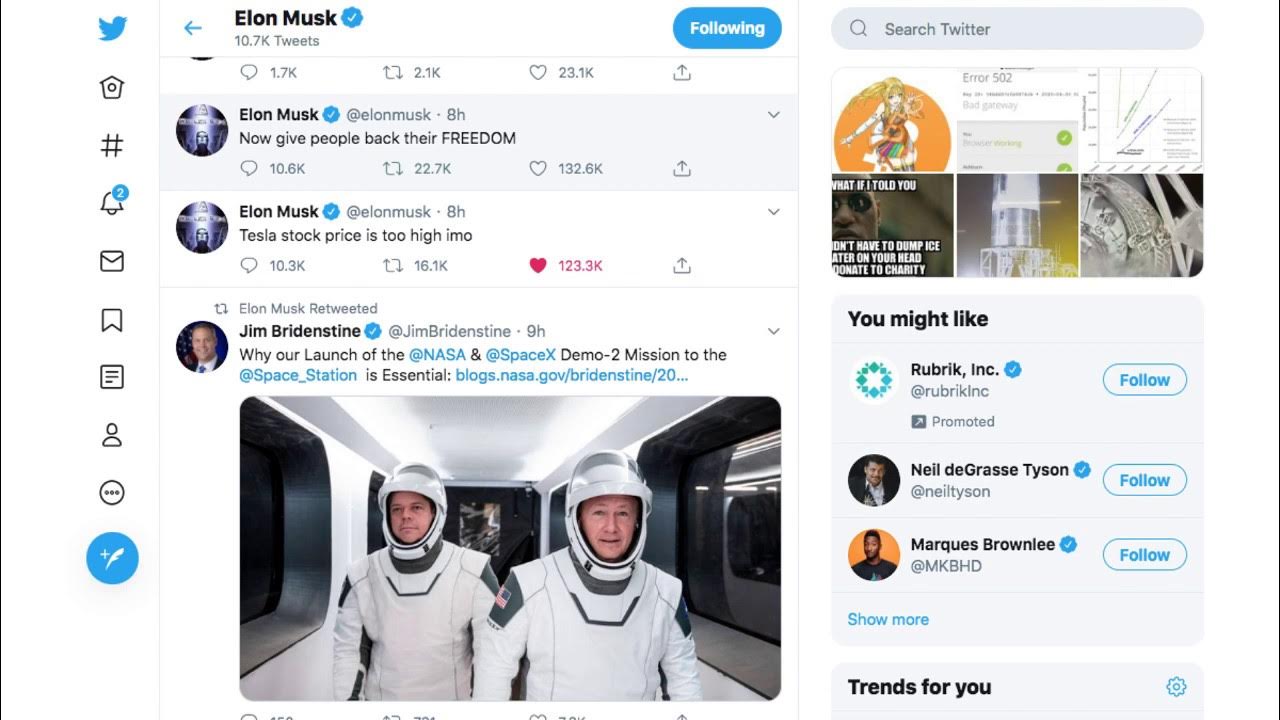The width and height of the screenshot is (1280, 720).
Task: Go to Home in the sidebar
Action: (112, 88)
